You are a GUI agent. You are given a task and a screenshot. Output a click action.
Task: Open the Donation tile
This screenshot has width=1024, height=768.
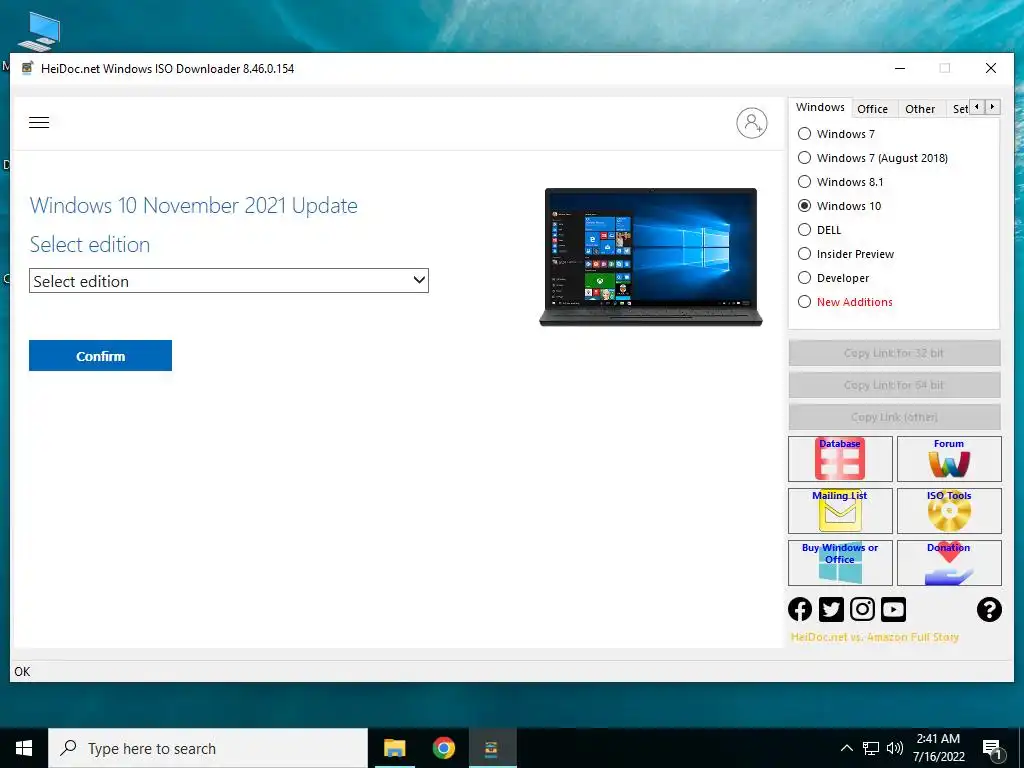click(x=949, y=562)
